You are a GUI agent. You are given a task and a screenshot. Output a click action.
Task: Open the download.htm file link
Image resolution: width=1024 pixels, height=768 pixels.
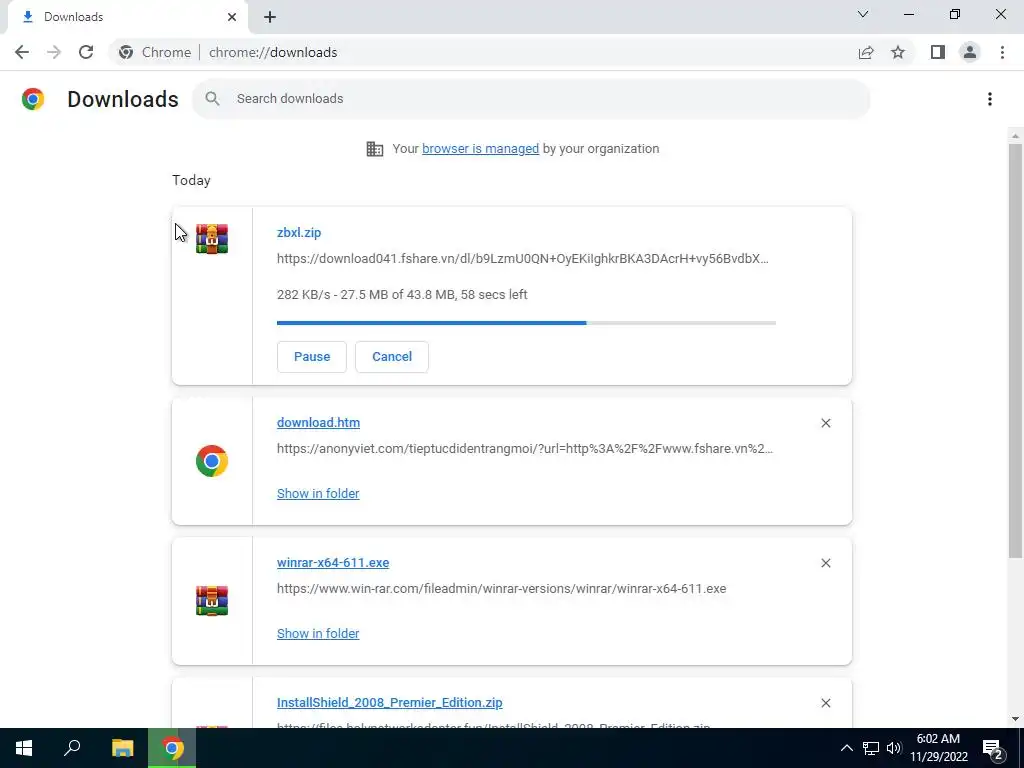(x=318, y=423)
